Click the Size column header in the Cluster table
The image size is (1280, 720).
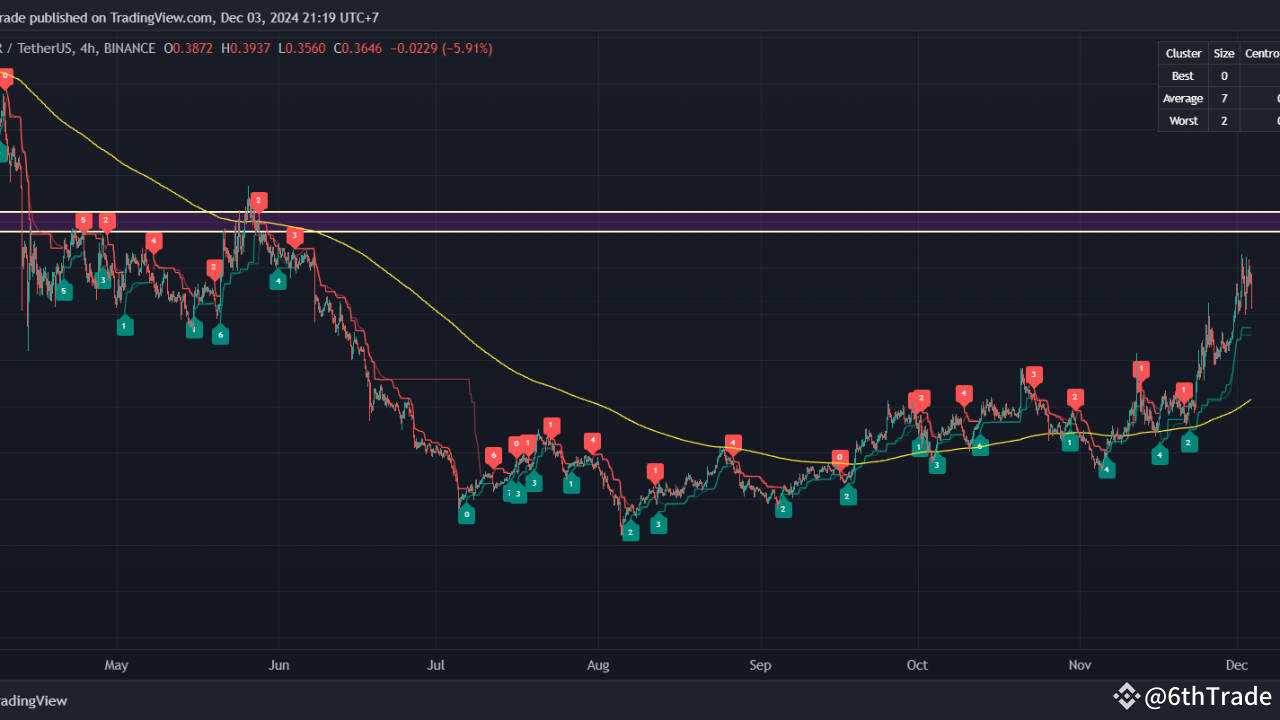point(1224,53)
